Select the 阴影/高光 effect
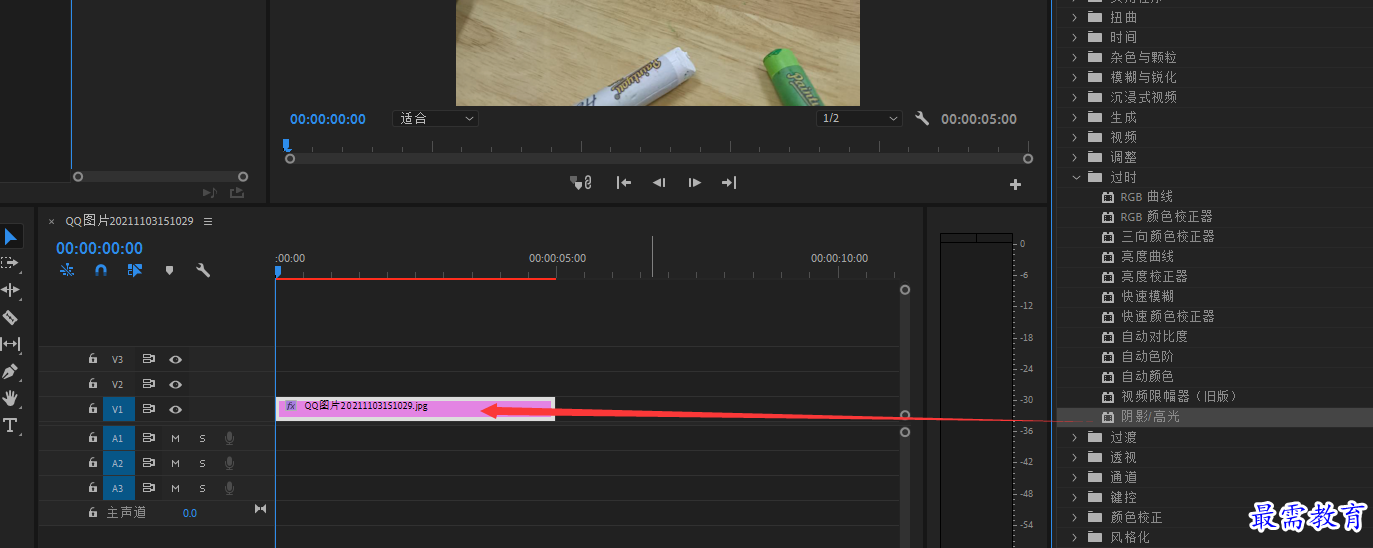 [x=1150, y=417]
